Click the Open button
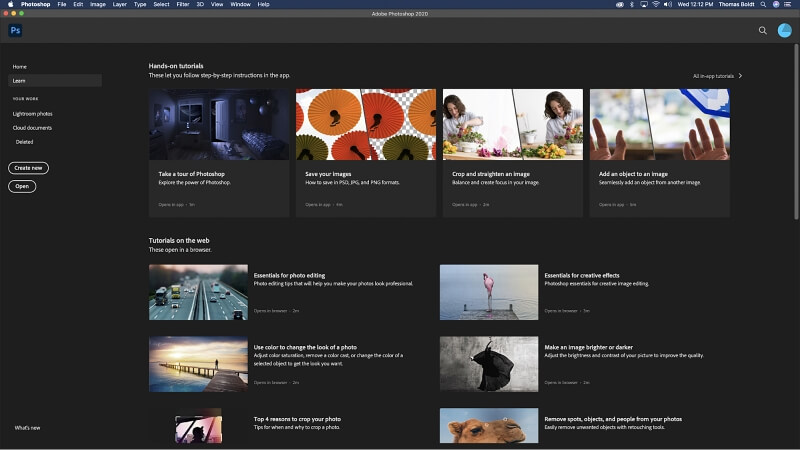The image size is (800, 450). (x=22, y=186)
